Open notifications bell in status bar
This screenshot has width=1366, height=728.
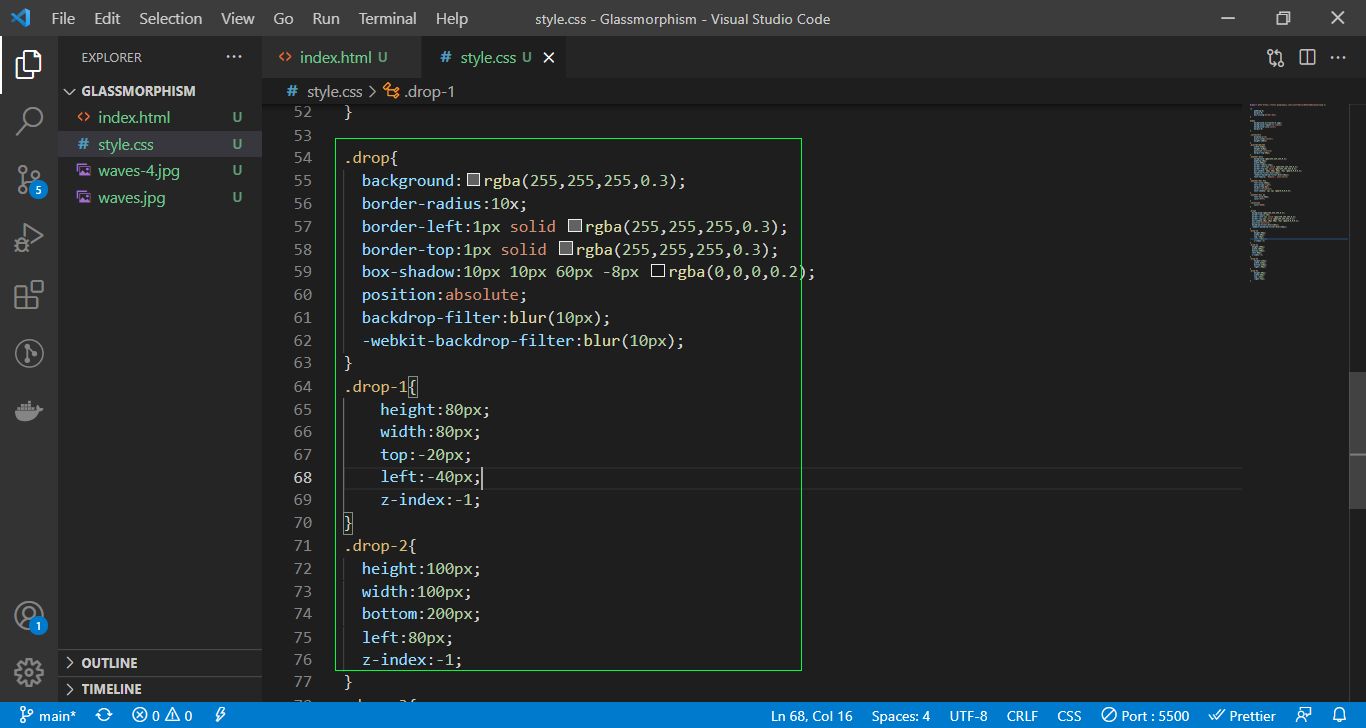point(1340,716)
